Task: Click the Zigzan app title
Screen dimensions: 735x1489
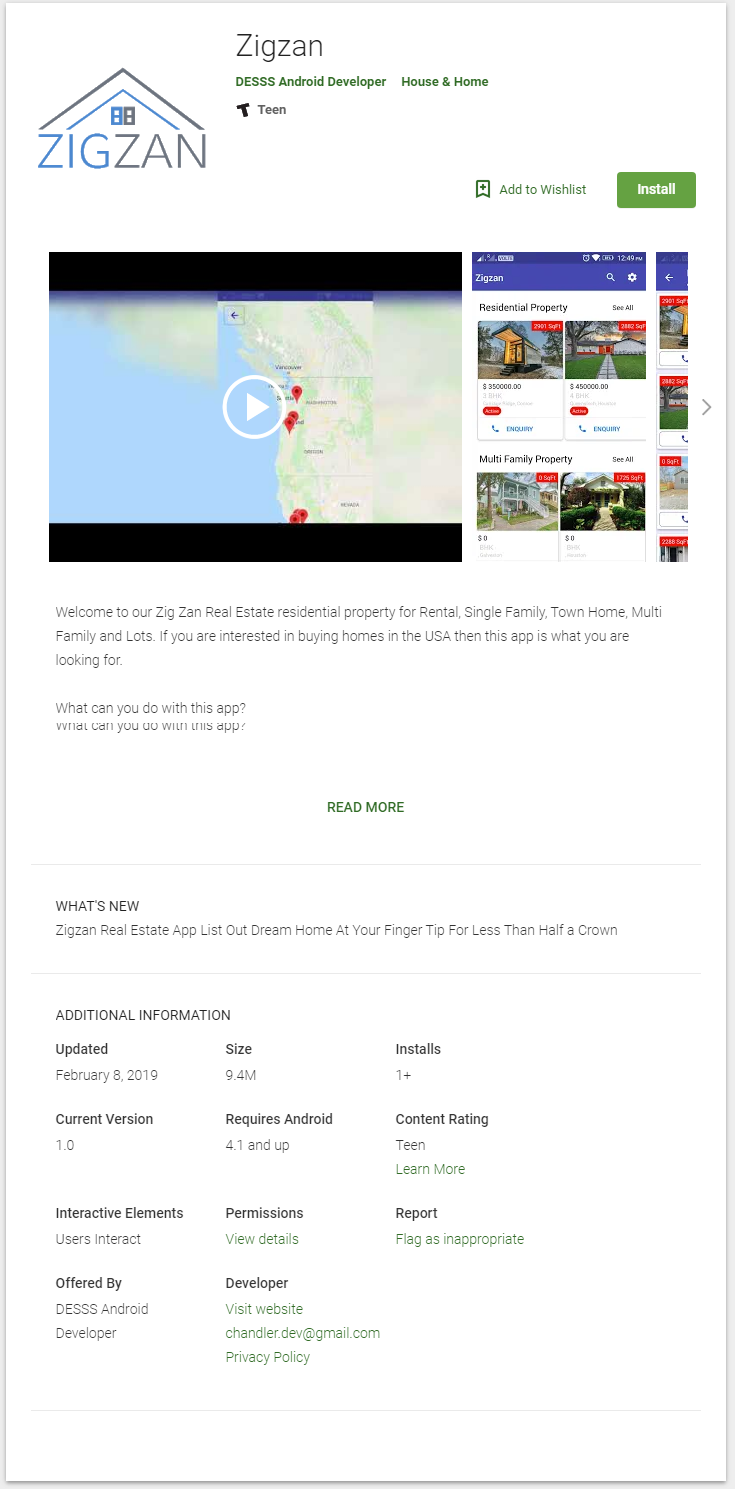Action: (279, 46)
